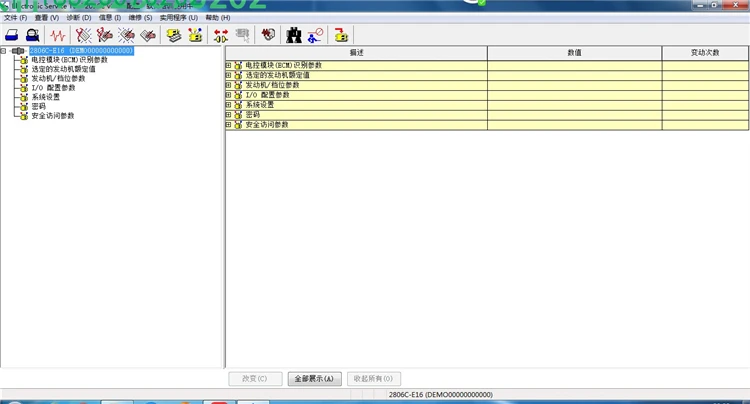
Task: Select 系统设置 in the left tree
Action: coord(45,97)
